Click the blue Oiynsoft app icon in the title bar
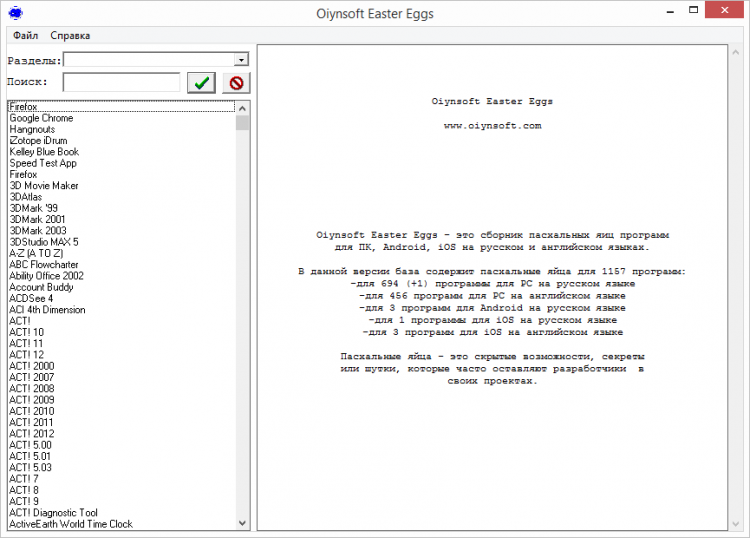 (16, 13)
